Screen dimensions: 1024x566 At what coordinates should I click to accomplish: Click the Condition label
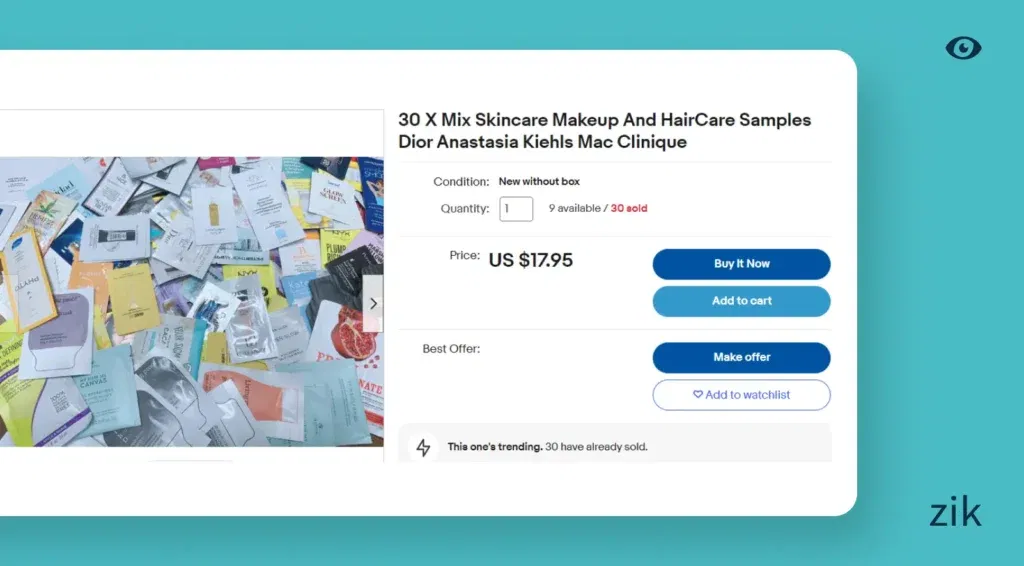(x=461, y=181)
